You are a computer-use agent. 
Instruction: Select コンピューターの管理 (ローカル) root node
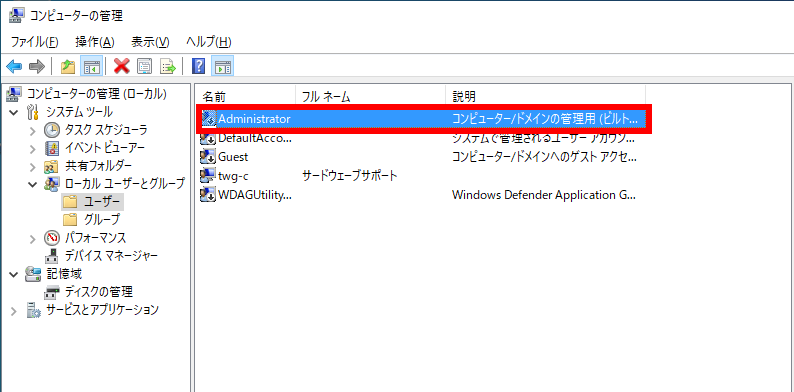tap(96, 94)
